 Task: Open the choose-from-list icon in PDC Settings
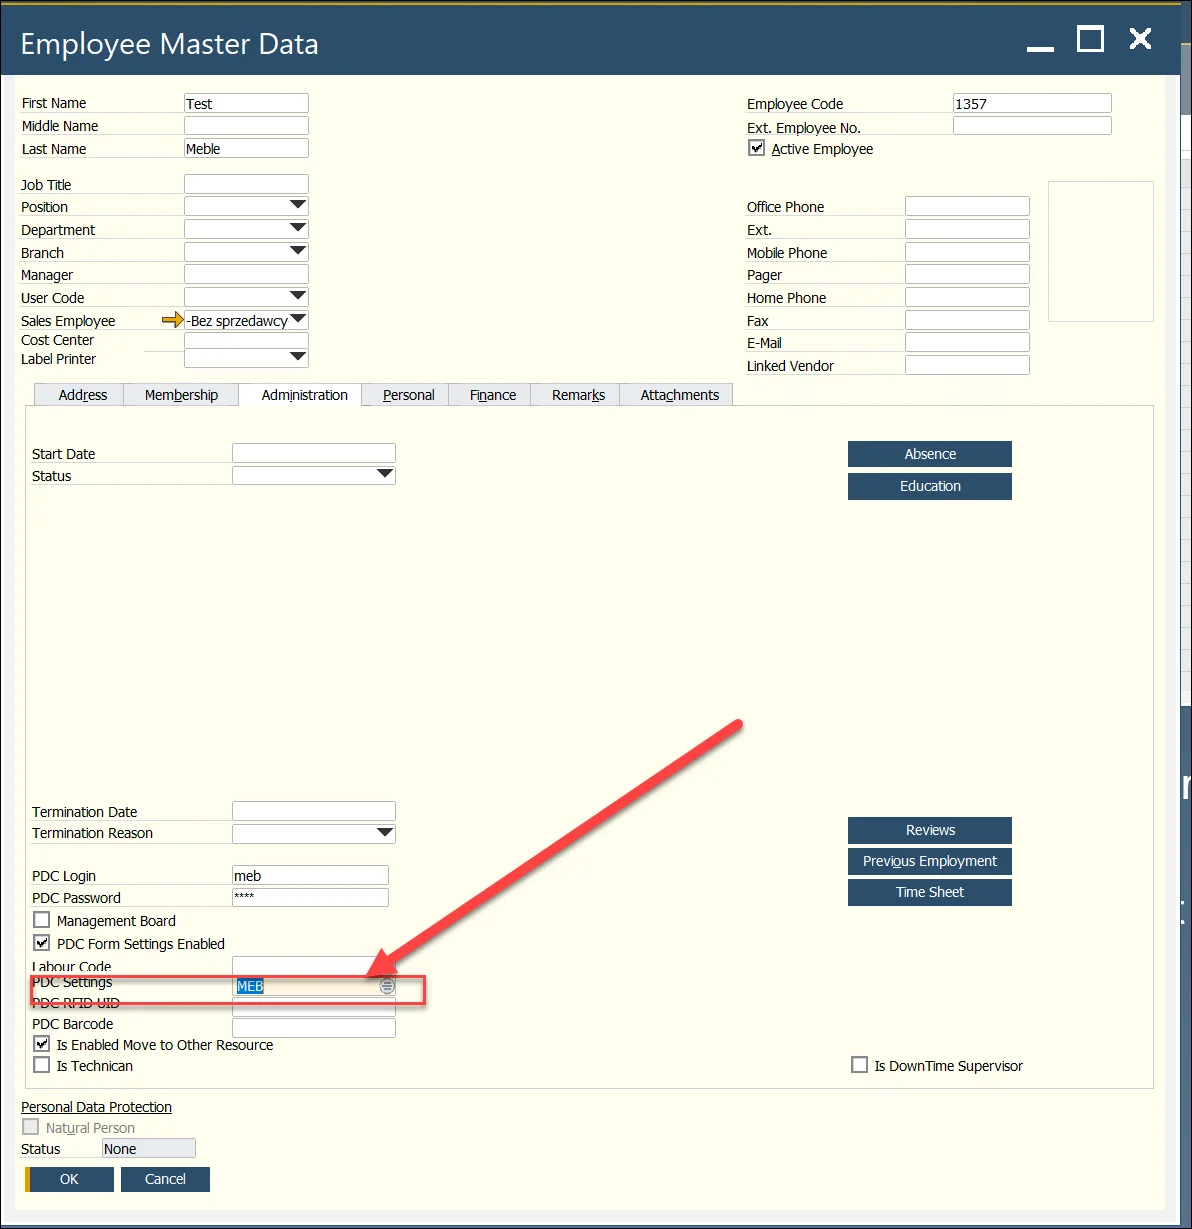coord(387,986)
